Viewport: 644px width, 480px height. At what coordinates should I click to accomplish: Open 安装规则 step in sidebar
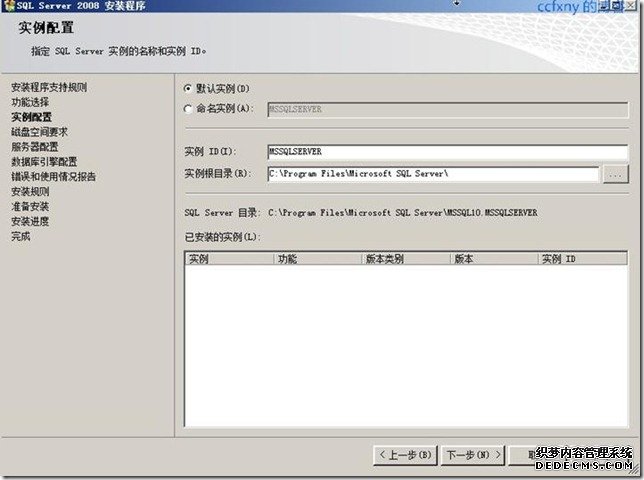(x=30, y=191)
